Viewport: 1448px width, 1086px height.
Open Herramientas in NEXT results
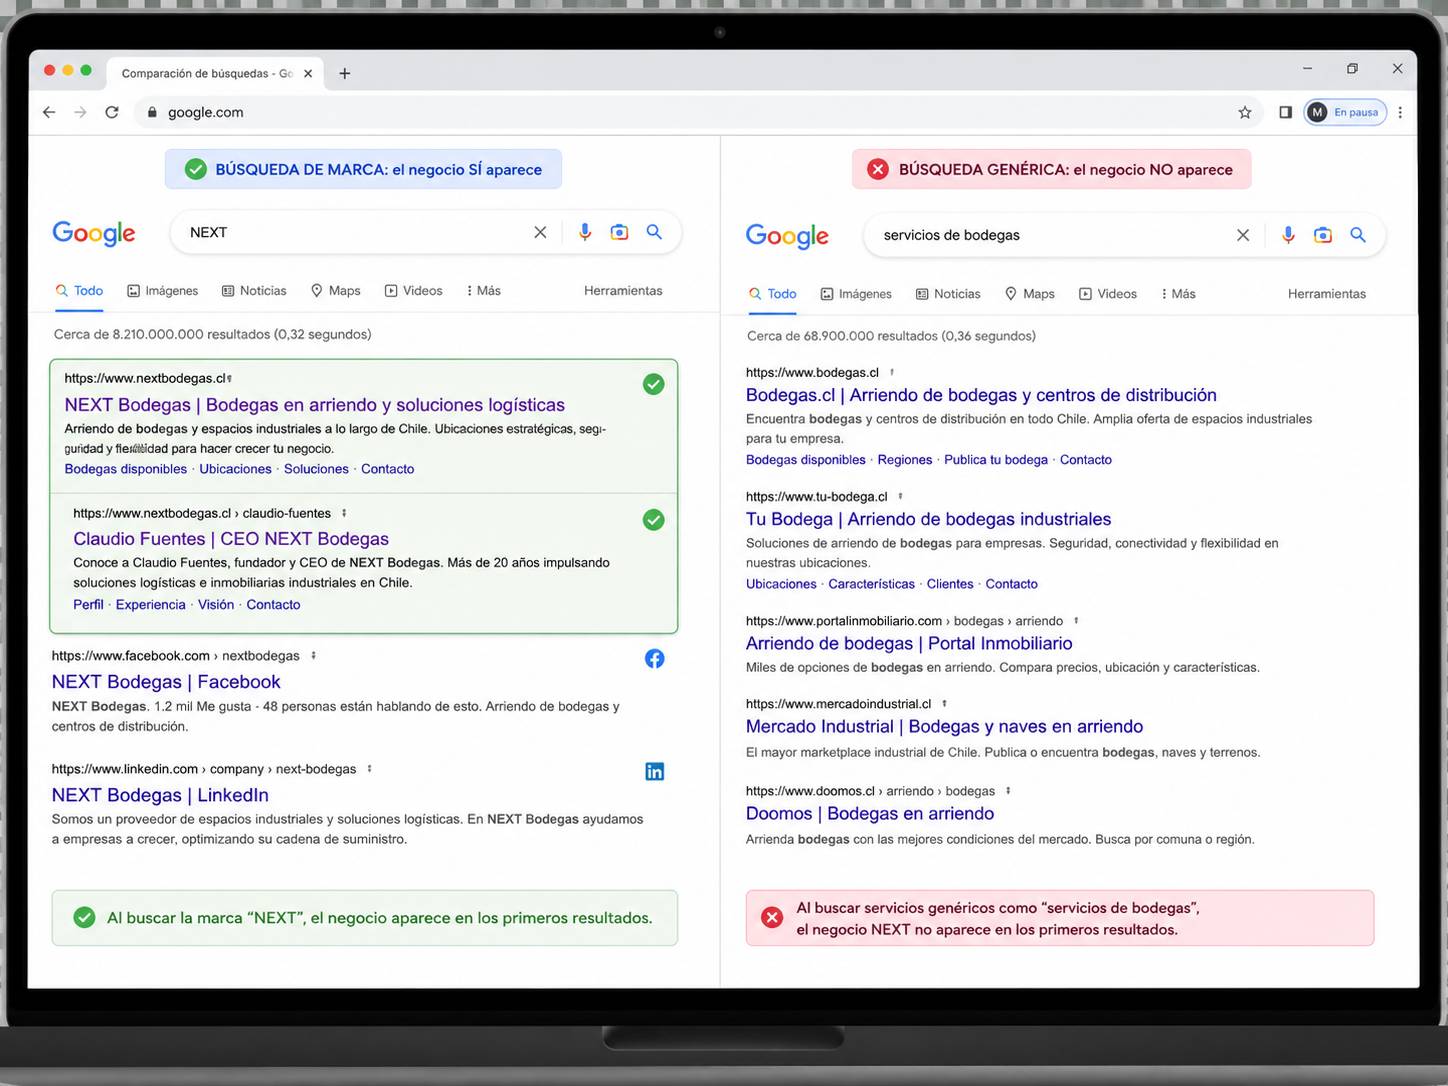click(623, 291)
